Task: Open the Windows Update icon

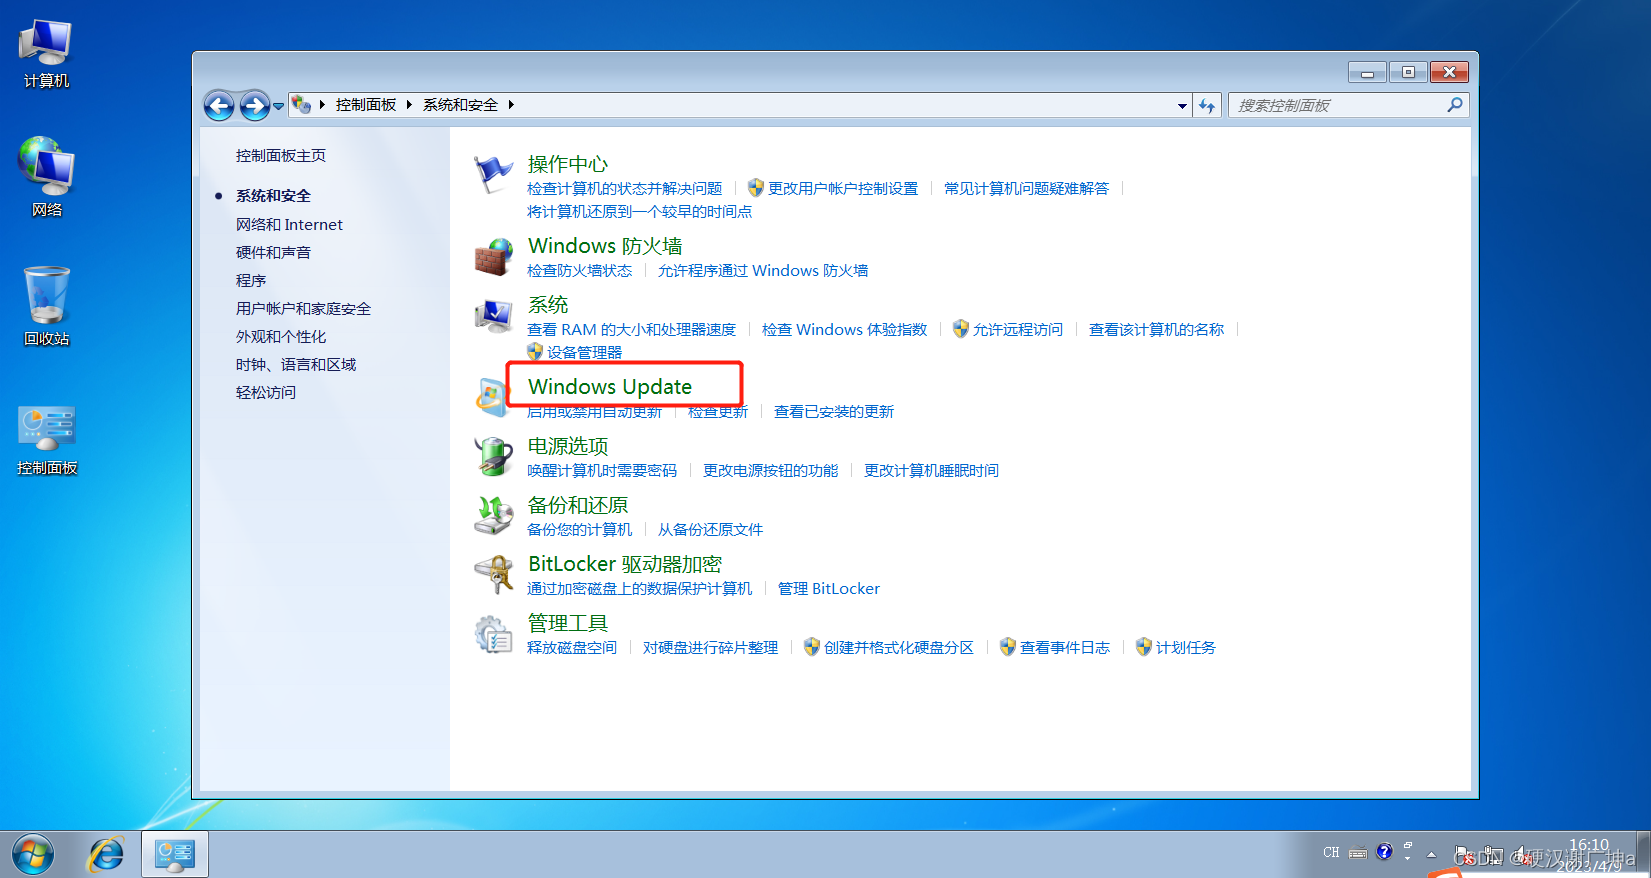Action: 491,398
